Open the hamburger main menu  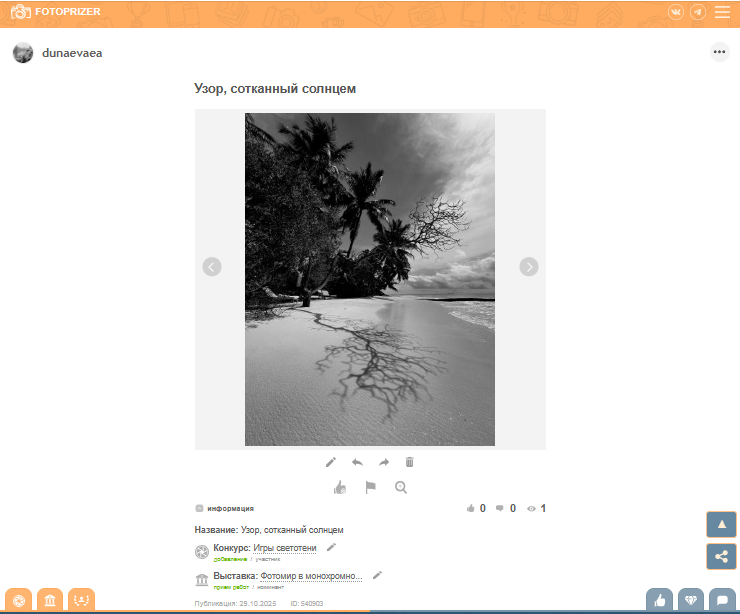click(722, 12)
